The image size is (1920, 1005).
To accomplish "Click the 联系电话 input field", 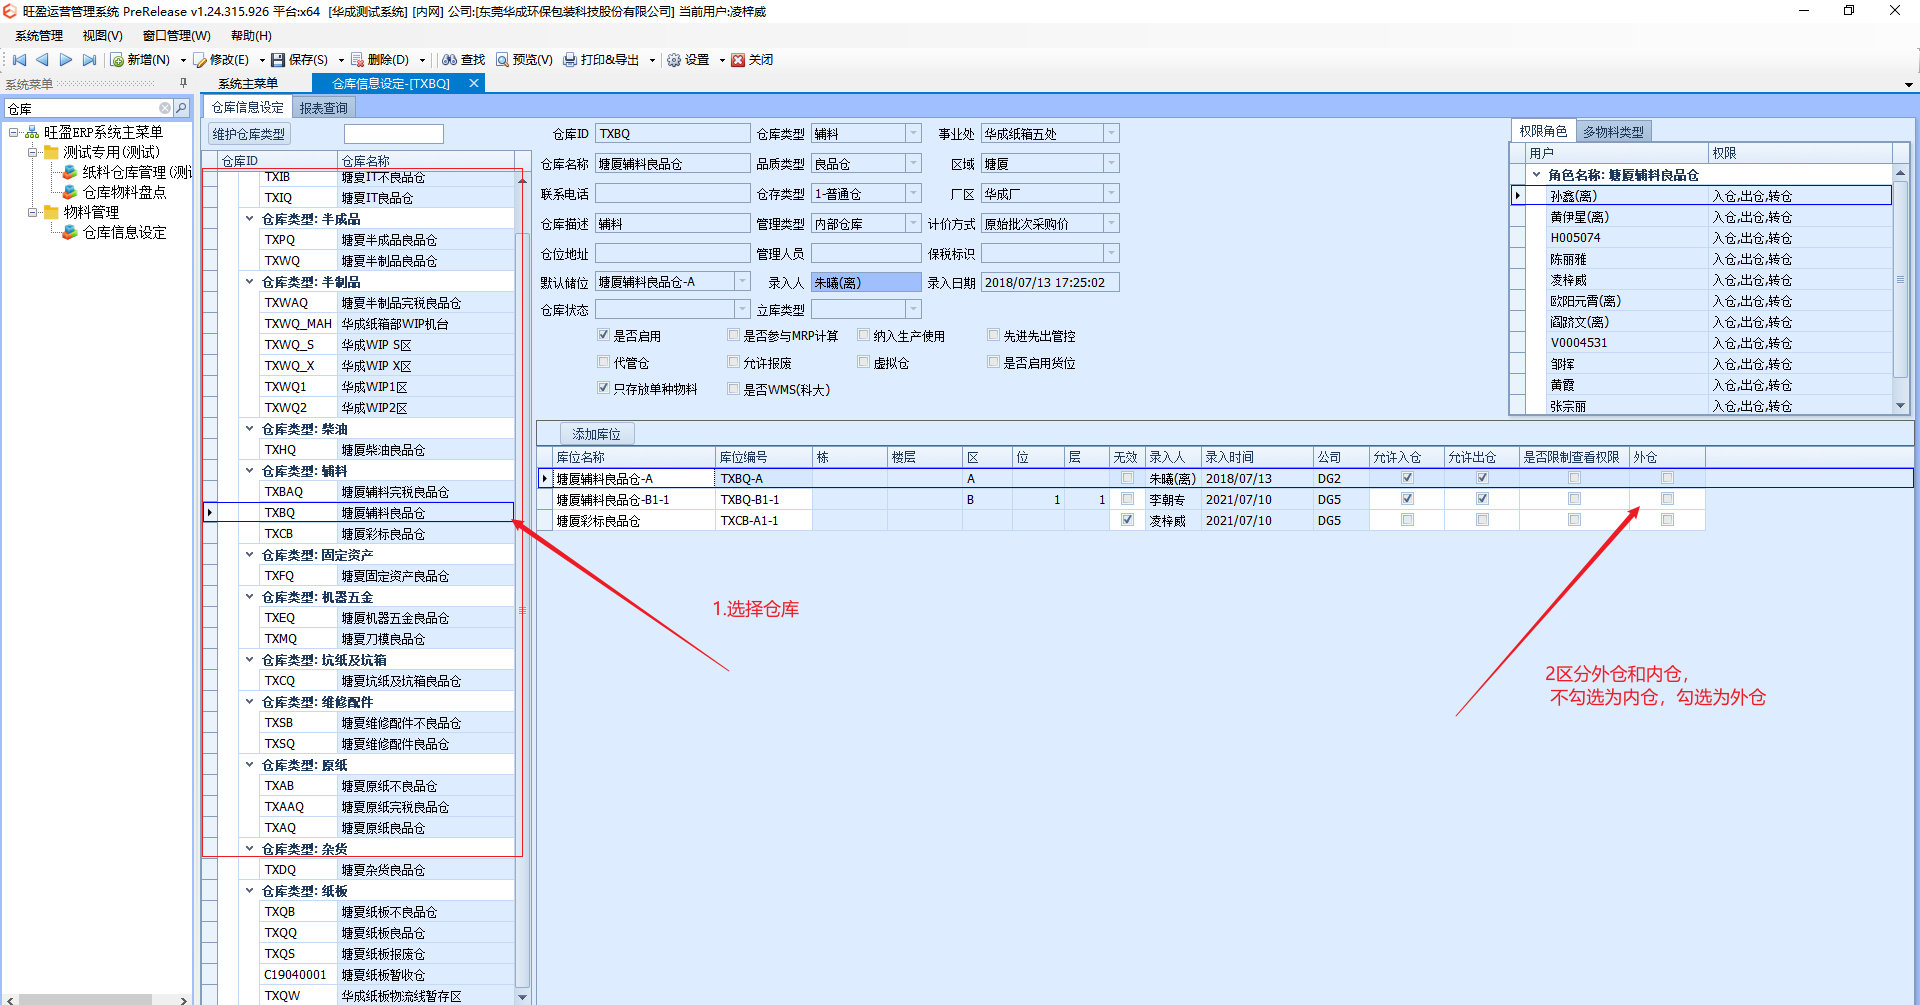I will pos(672,193).
